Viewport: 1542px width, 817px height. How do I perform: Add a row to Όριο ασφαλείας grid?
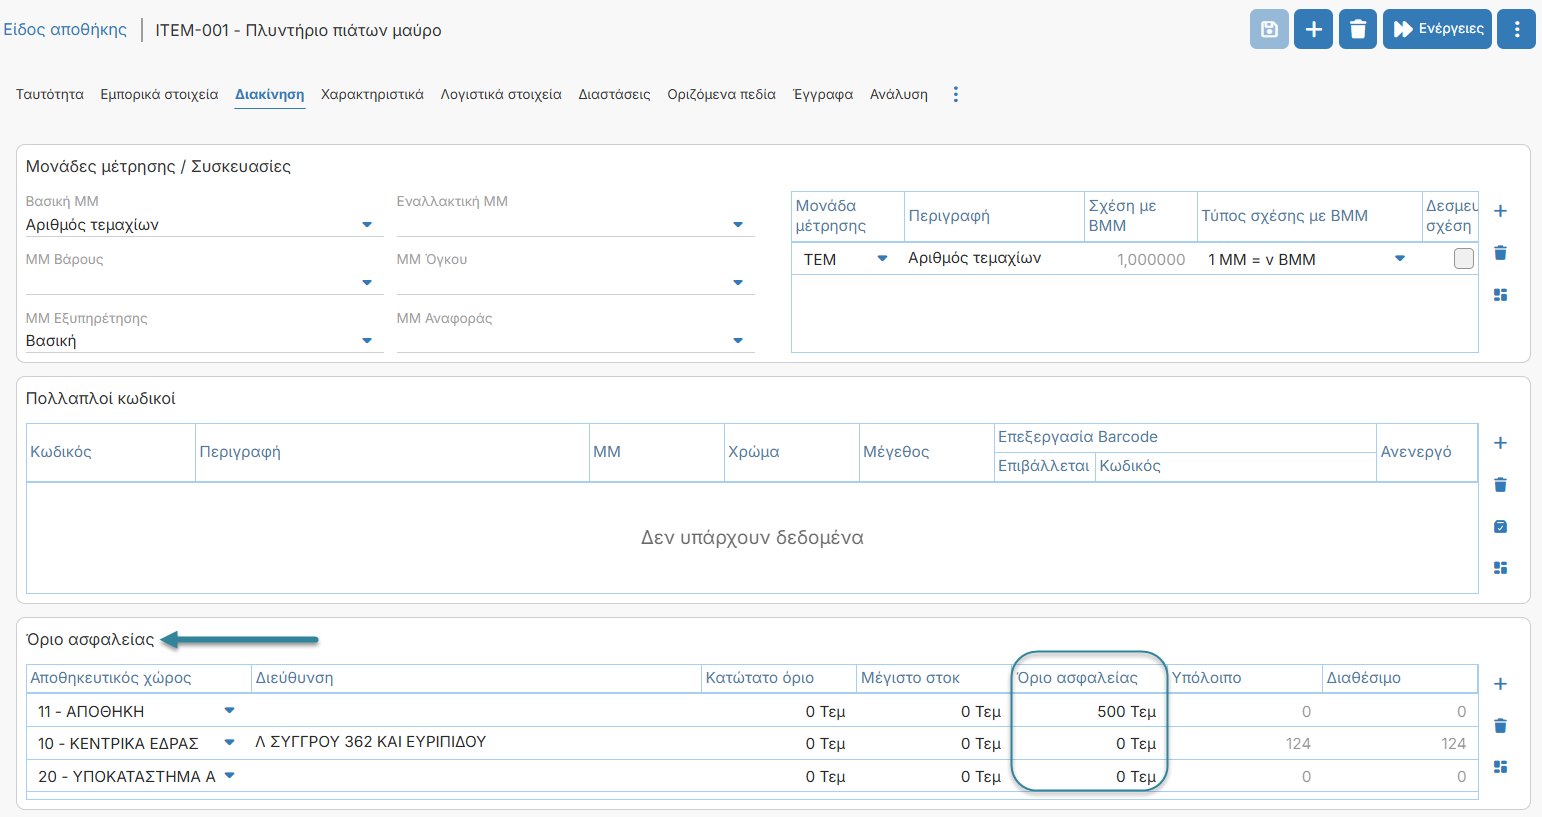click(1500, 684)
